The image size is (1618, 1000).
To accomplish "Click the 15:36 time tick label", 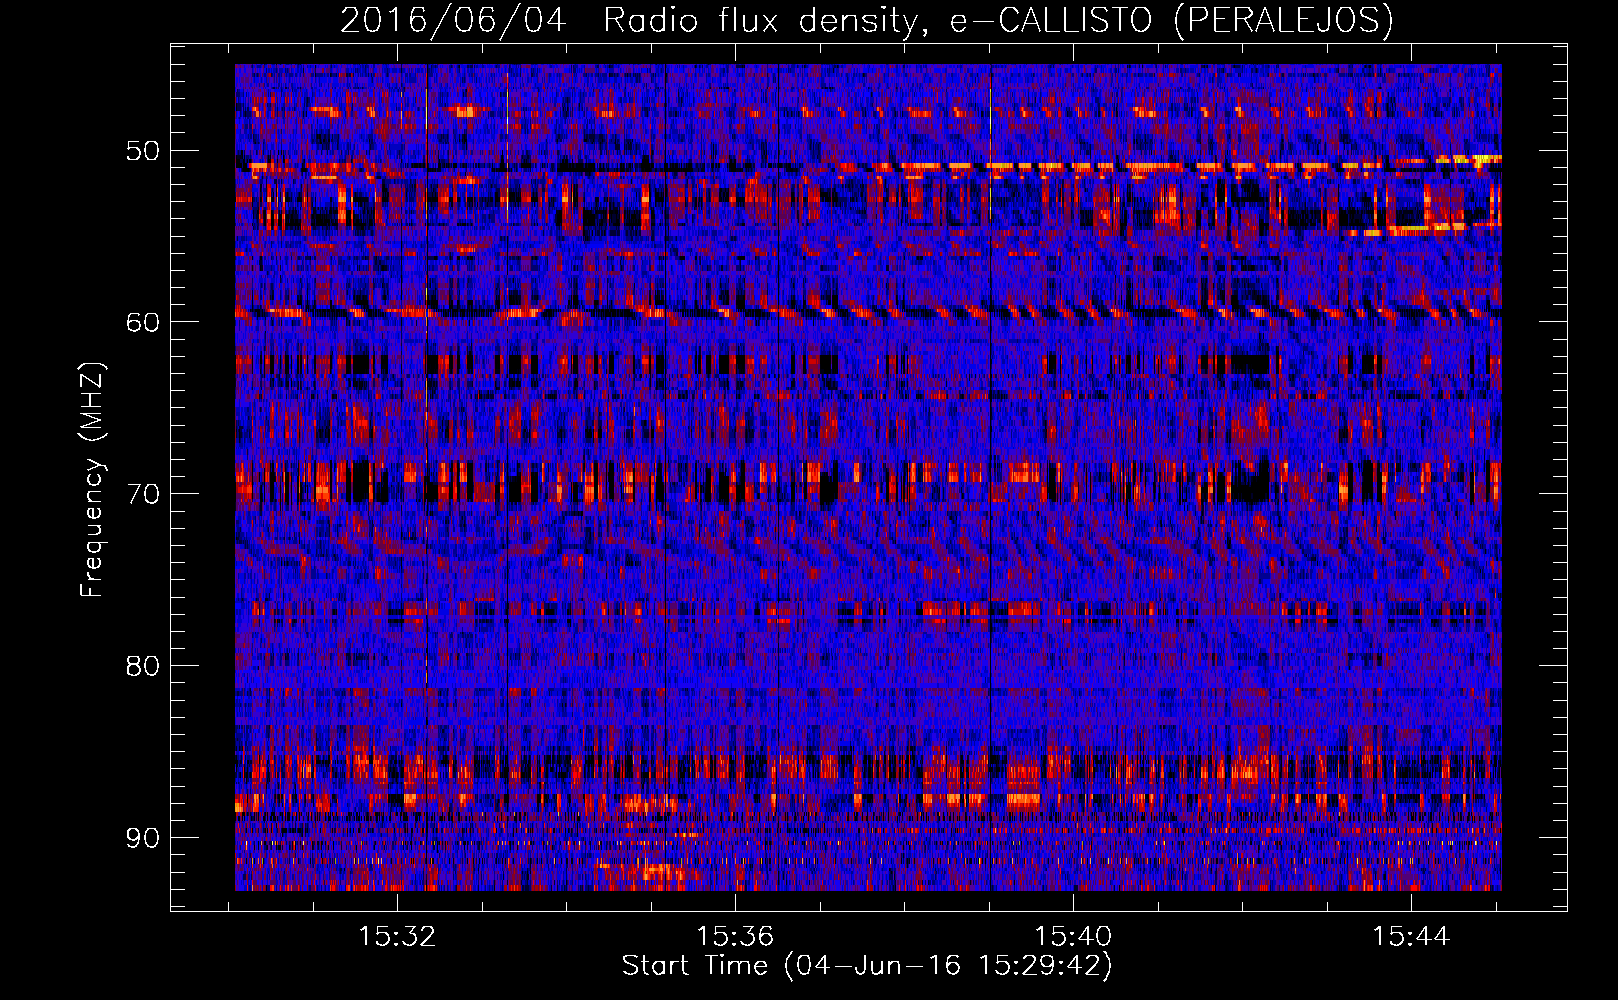I will [x=735, y=937].
